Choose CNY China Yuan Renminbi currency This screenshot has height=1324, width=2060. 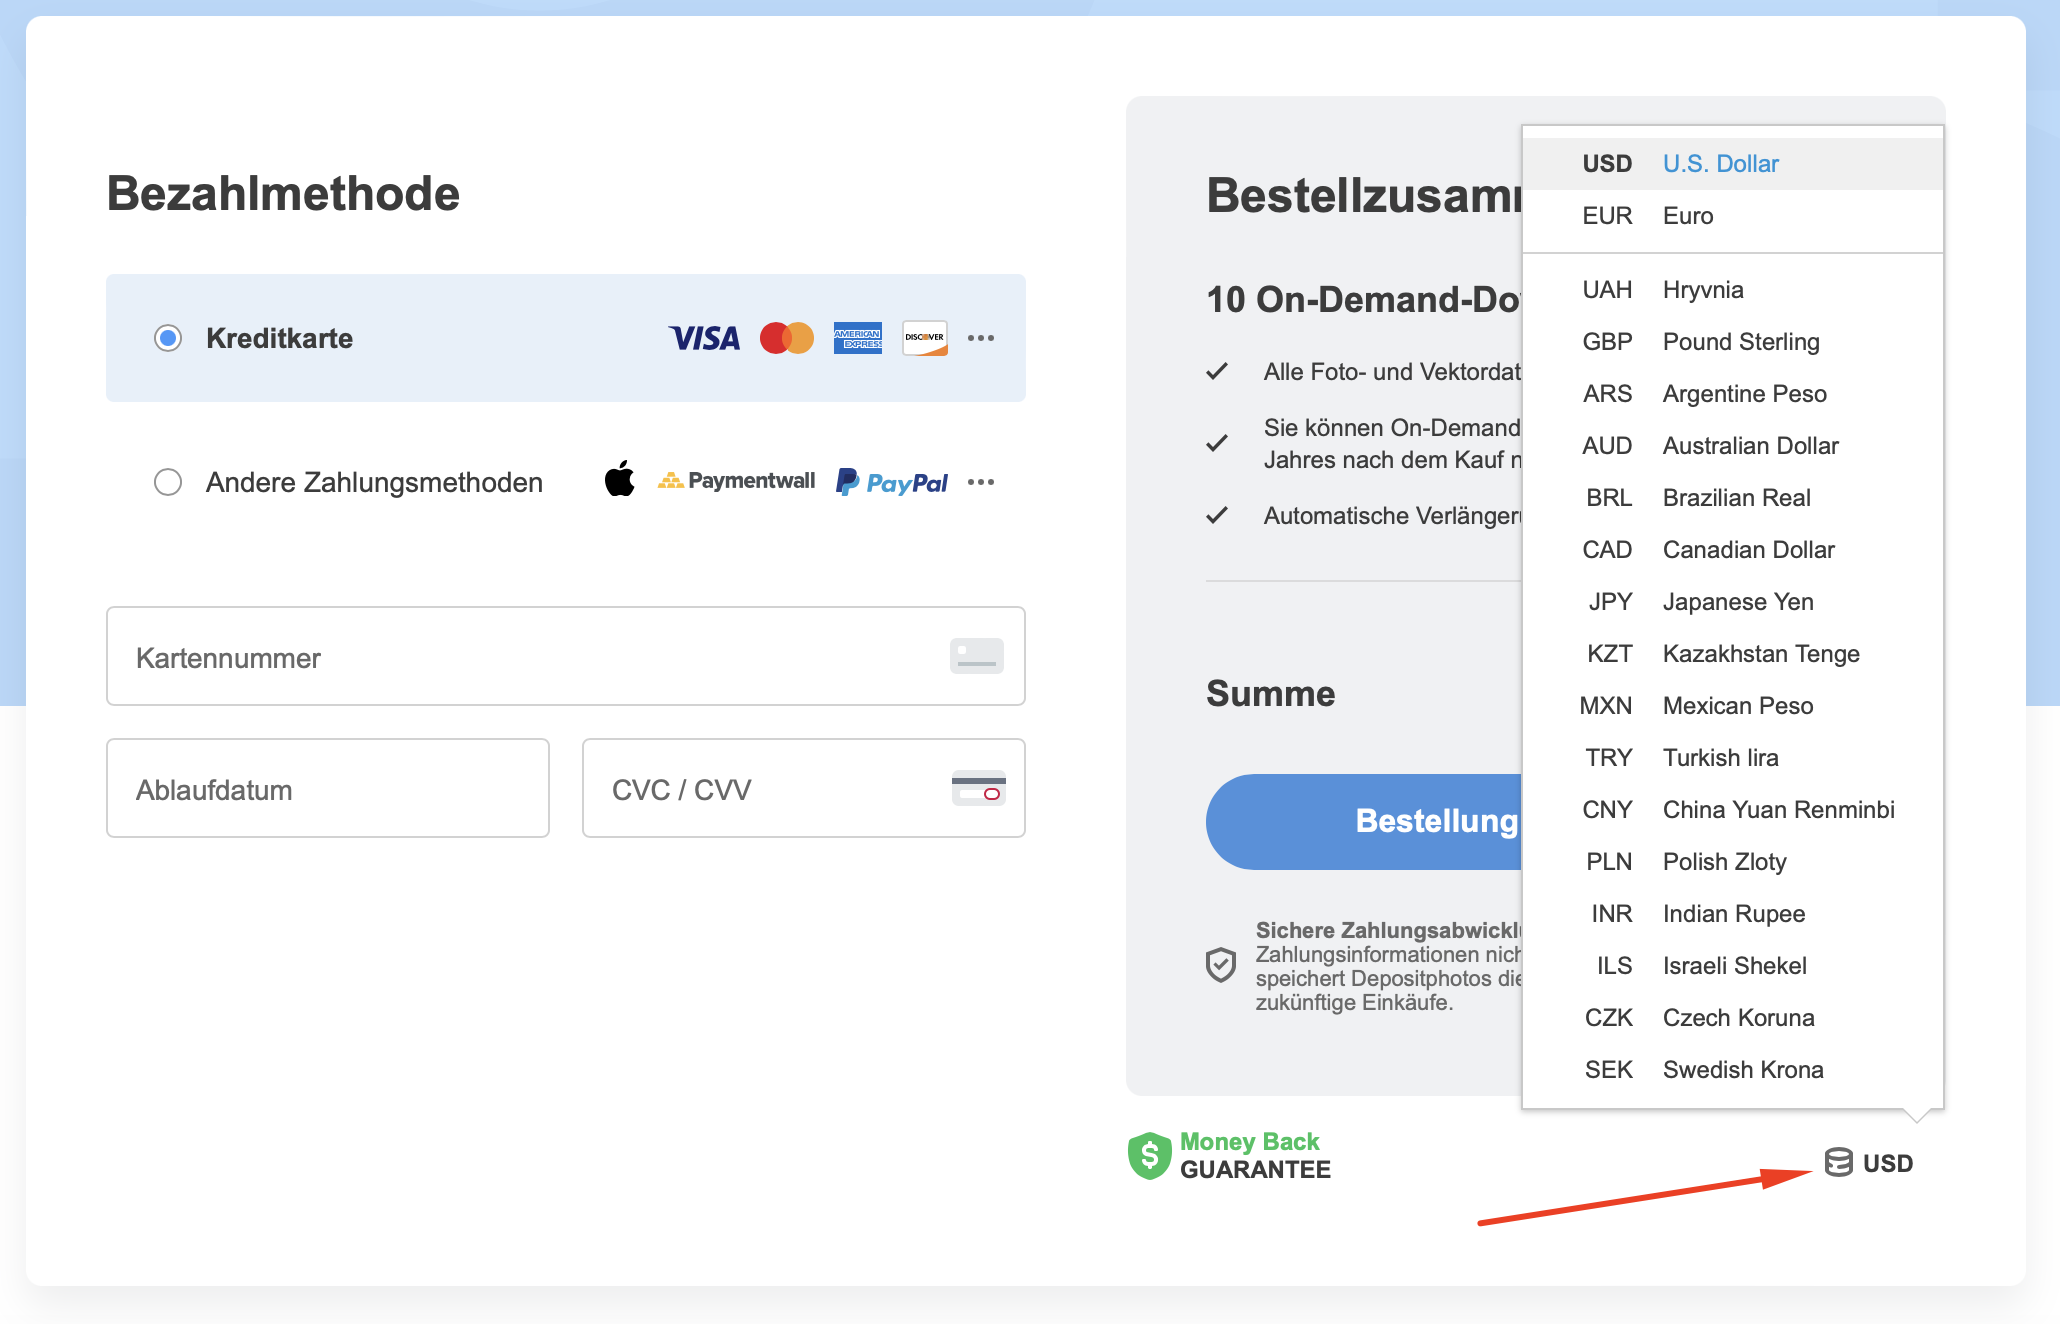pos(1733,810)
